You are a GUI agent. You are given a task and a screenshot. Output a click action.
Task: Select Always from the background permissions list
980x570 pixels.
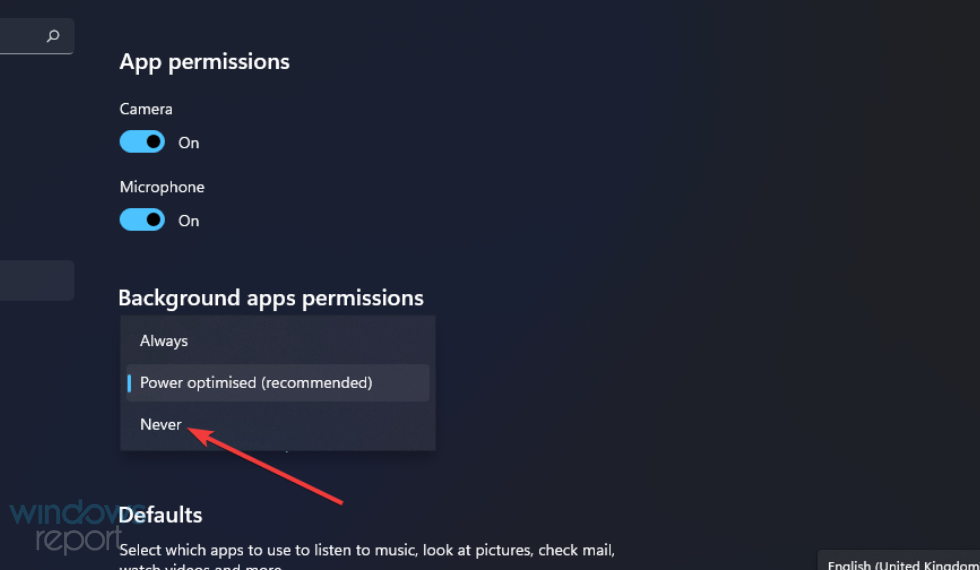(x=164, y=341)
